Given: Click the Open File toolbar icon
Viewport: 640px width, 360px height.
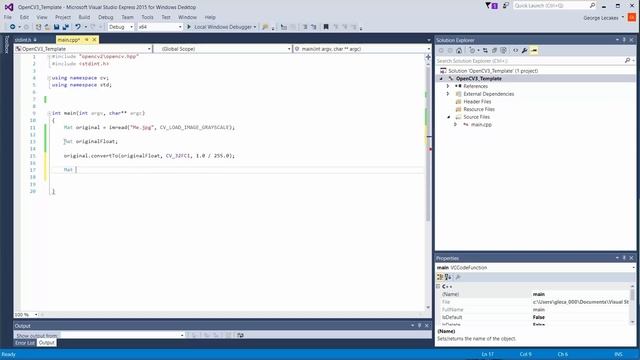Looking at the screenshot, I should 47,27.
